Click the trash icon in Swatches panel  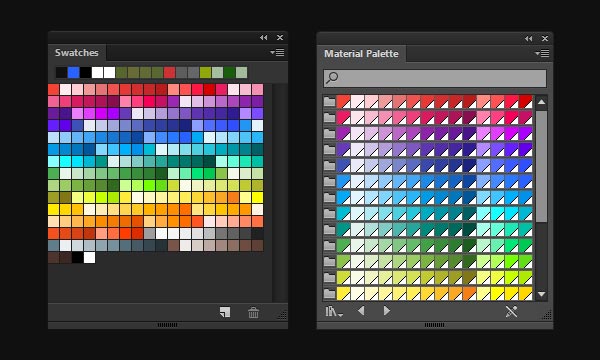click(253, 312)
